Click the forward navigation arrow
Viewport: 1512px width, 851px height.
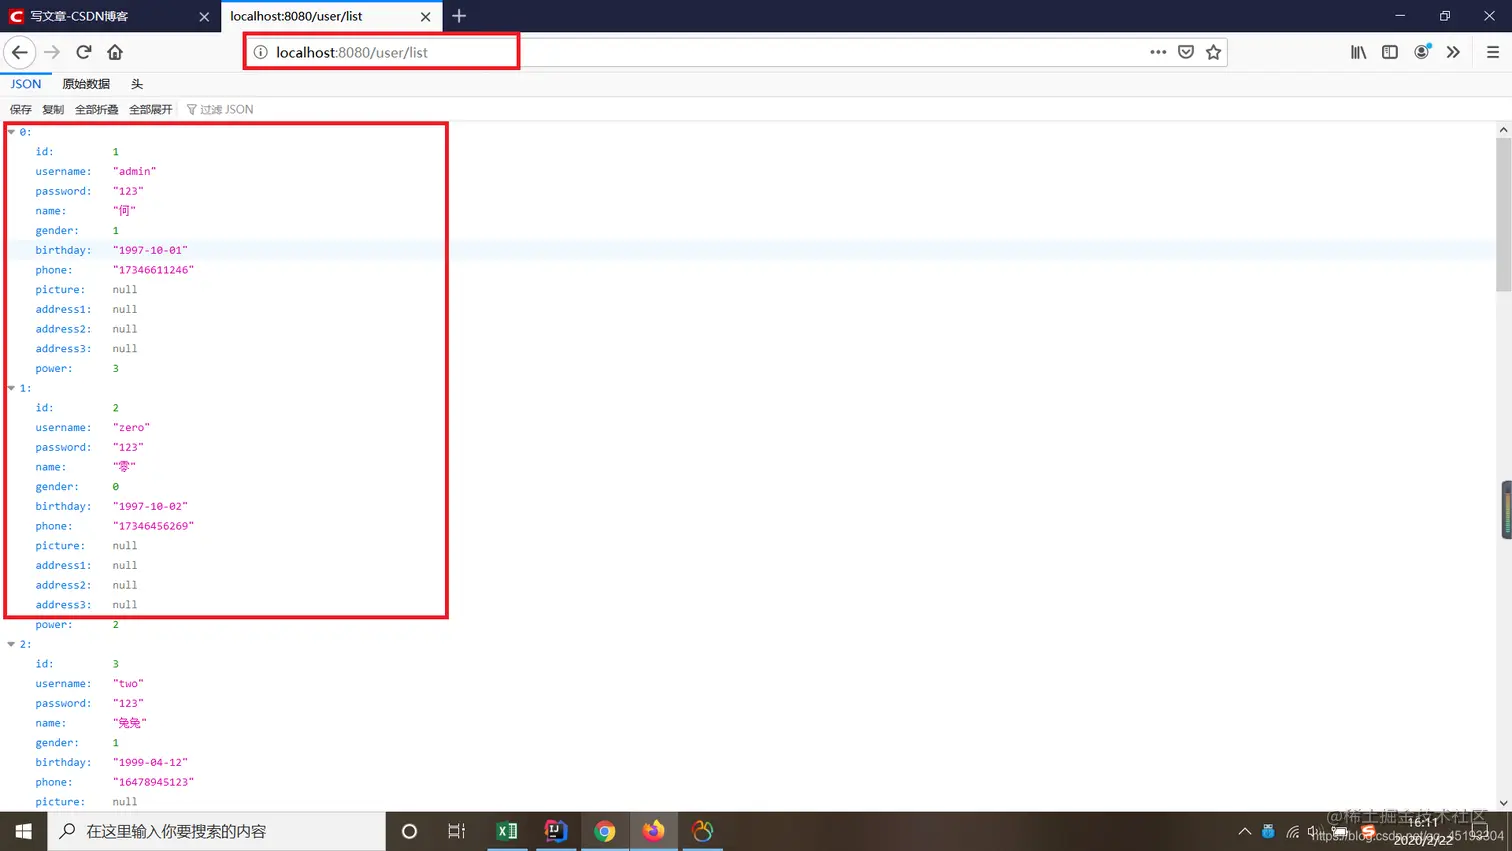(52, 52)
